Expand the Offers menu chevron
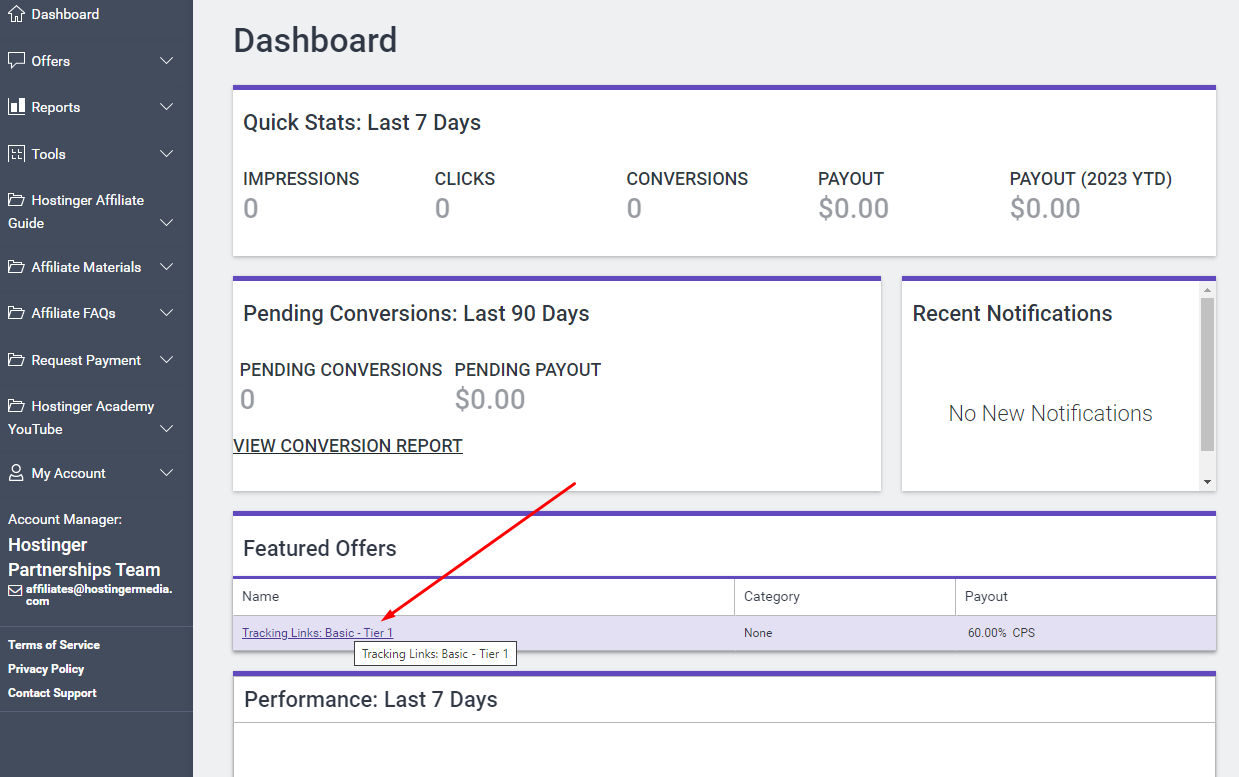 pyautogui.click(x=167, y=61)
